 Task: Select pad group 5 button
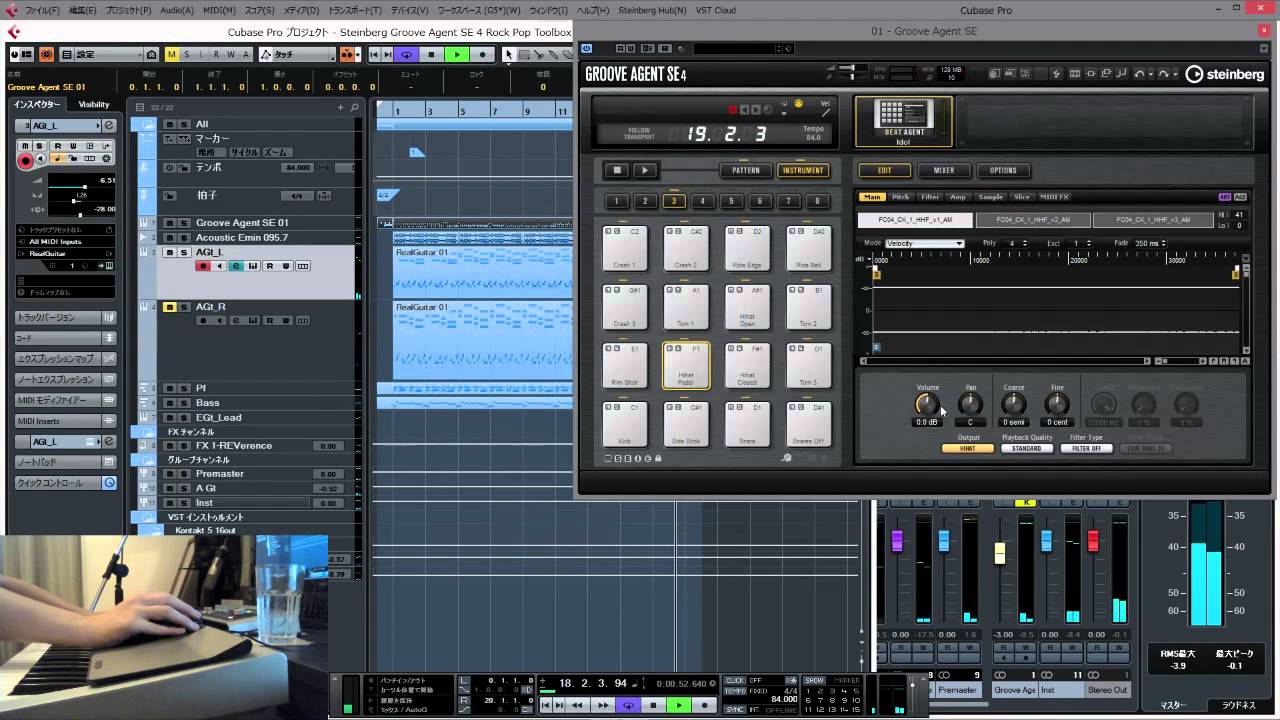[x=731, y=201]
